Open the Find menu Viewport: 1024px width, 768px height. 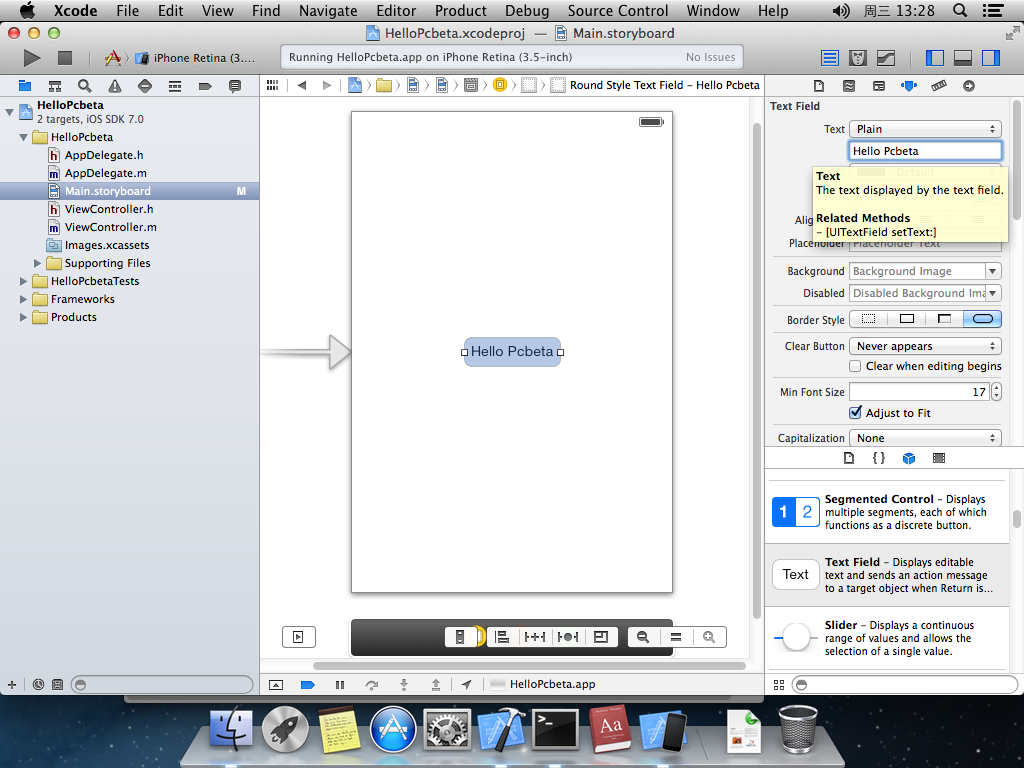[x=266, y=10]
